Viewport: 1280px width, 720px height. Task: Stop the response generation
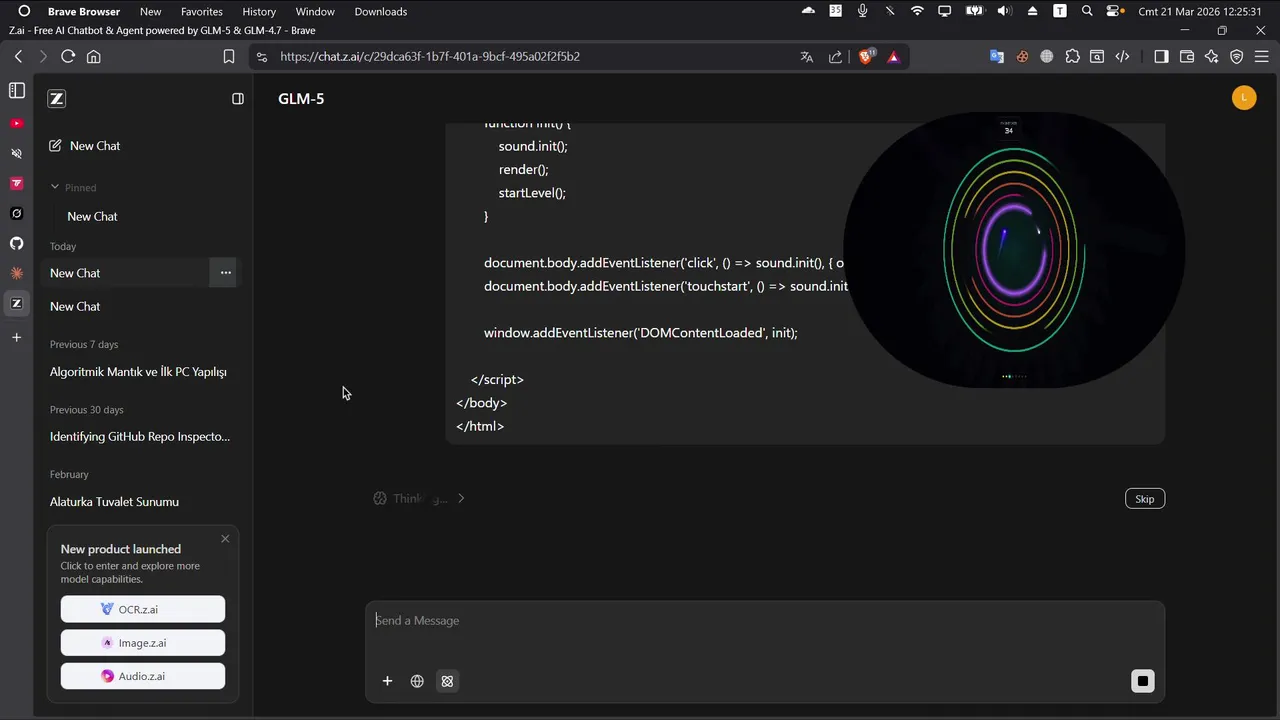coord(1143,682)
